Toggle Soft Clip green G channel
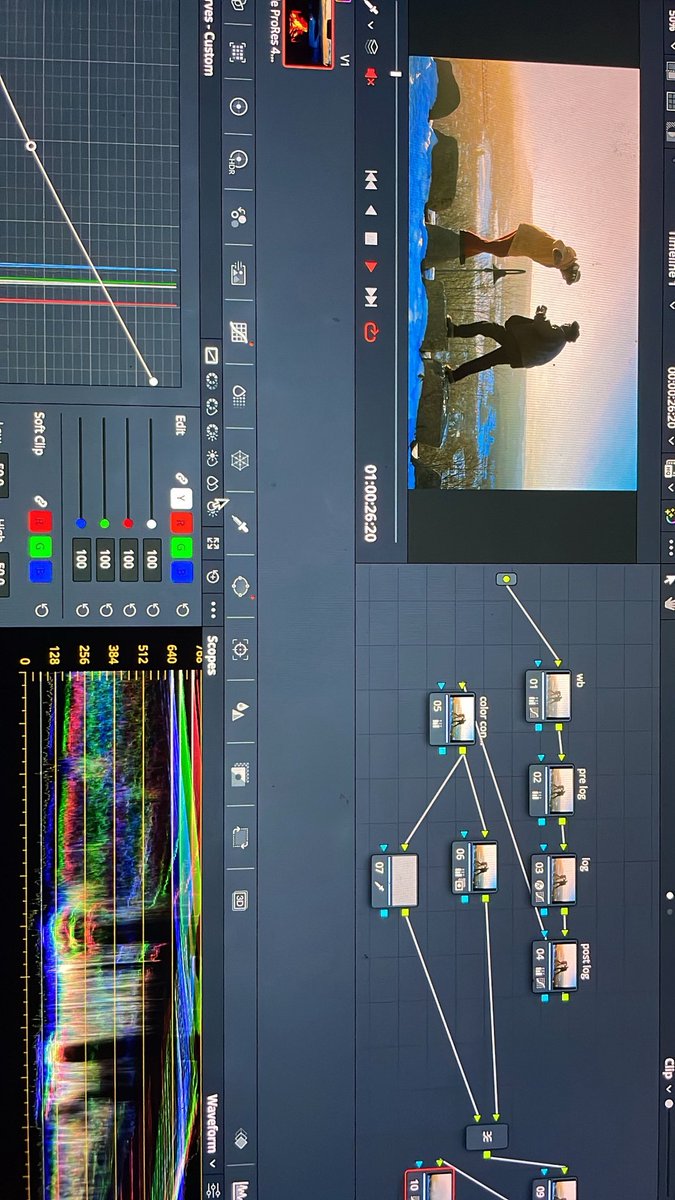Screen dimensions: 675x1200 [x=41, y=546]
